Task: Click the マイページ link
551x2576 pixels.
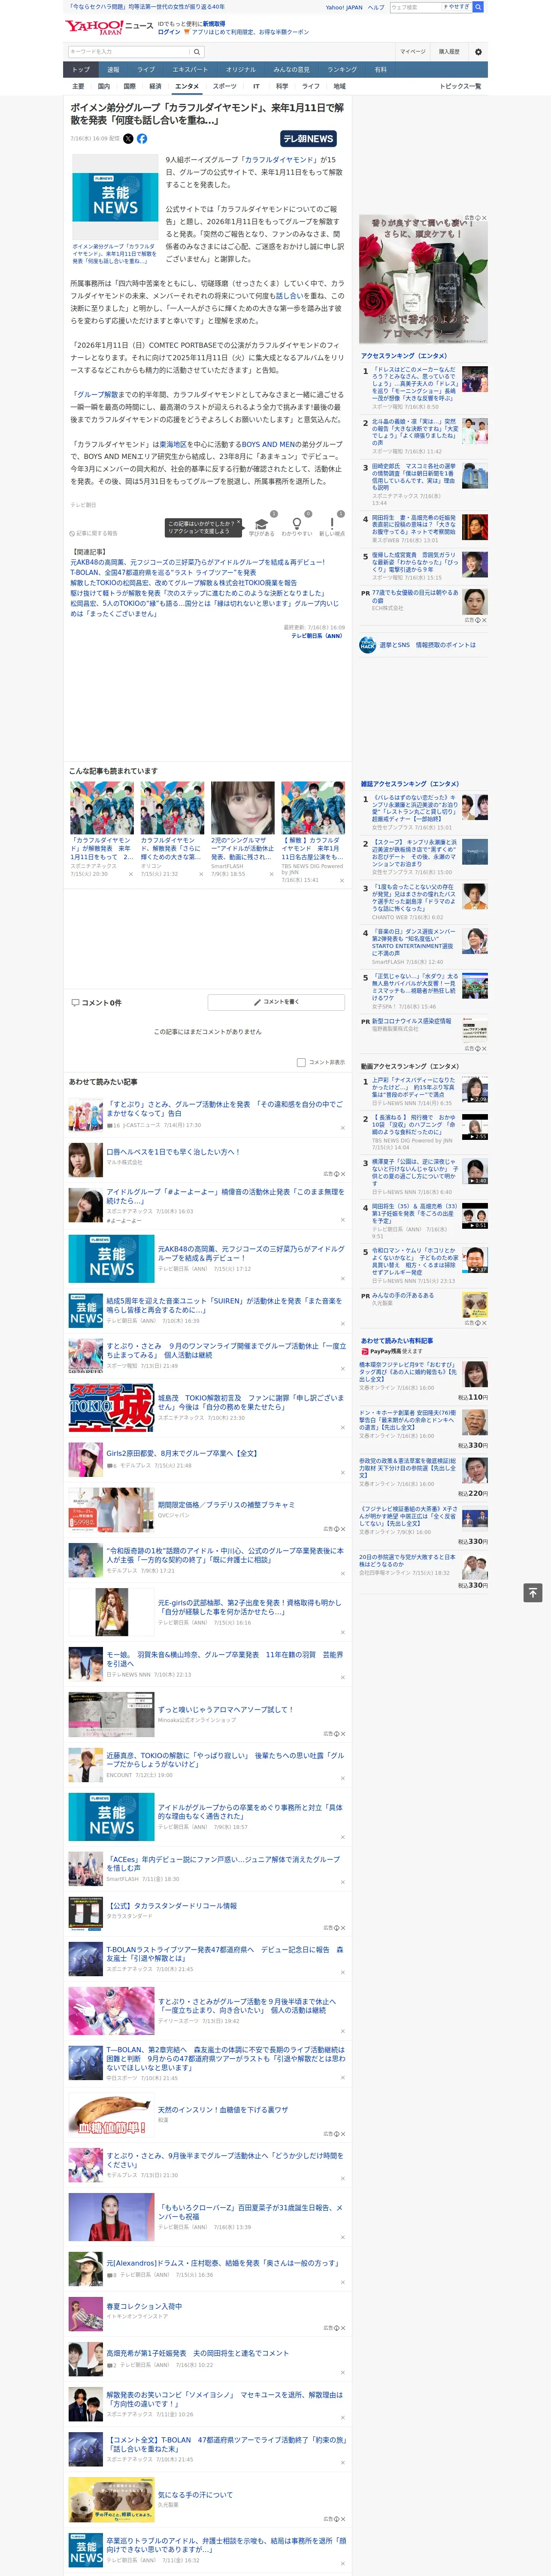Action: point(412,52)
